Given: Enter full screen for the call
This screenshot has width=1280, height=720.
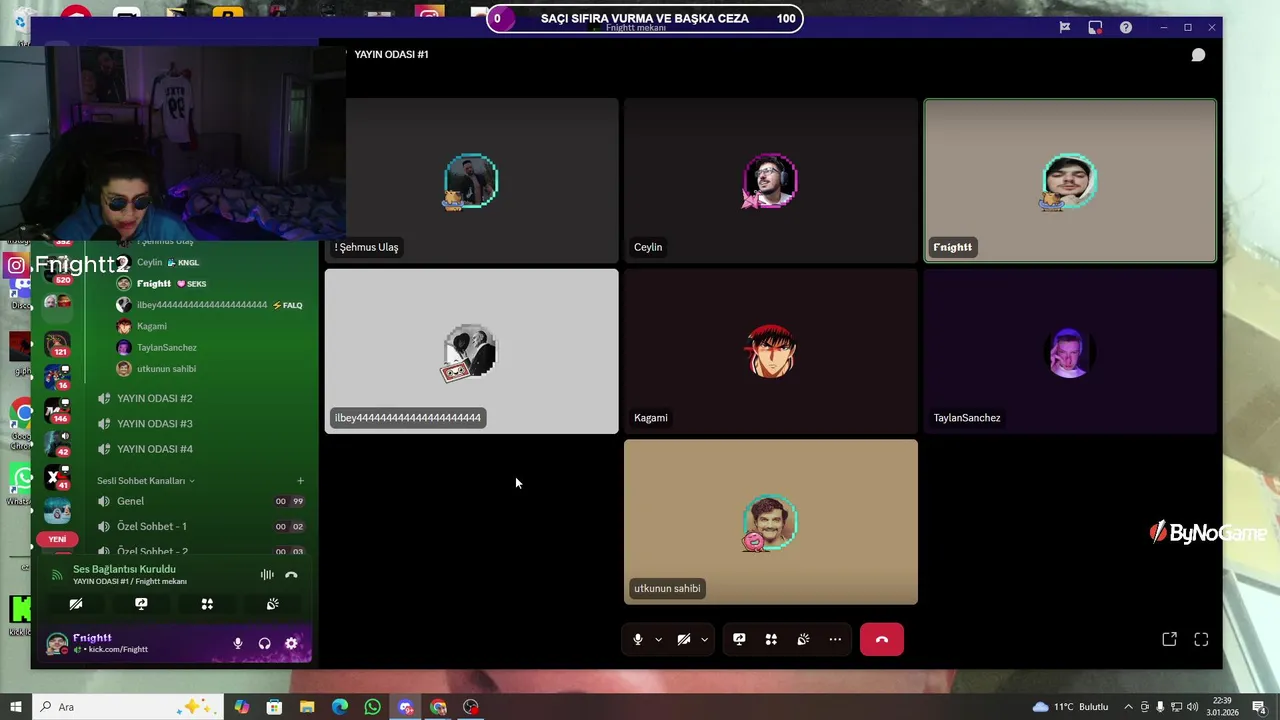Looking at the screenshot, I should click(x=1201, y=640).
